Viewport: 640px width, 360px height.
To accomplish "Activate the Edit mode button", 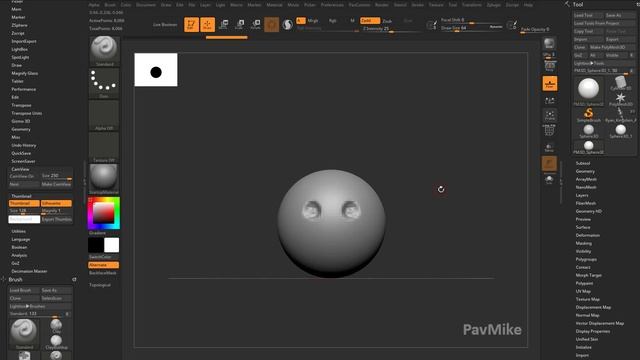I will 191,24.
